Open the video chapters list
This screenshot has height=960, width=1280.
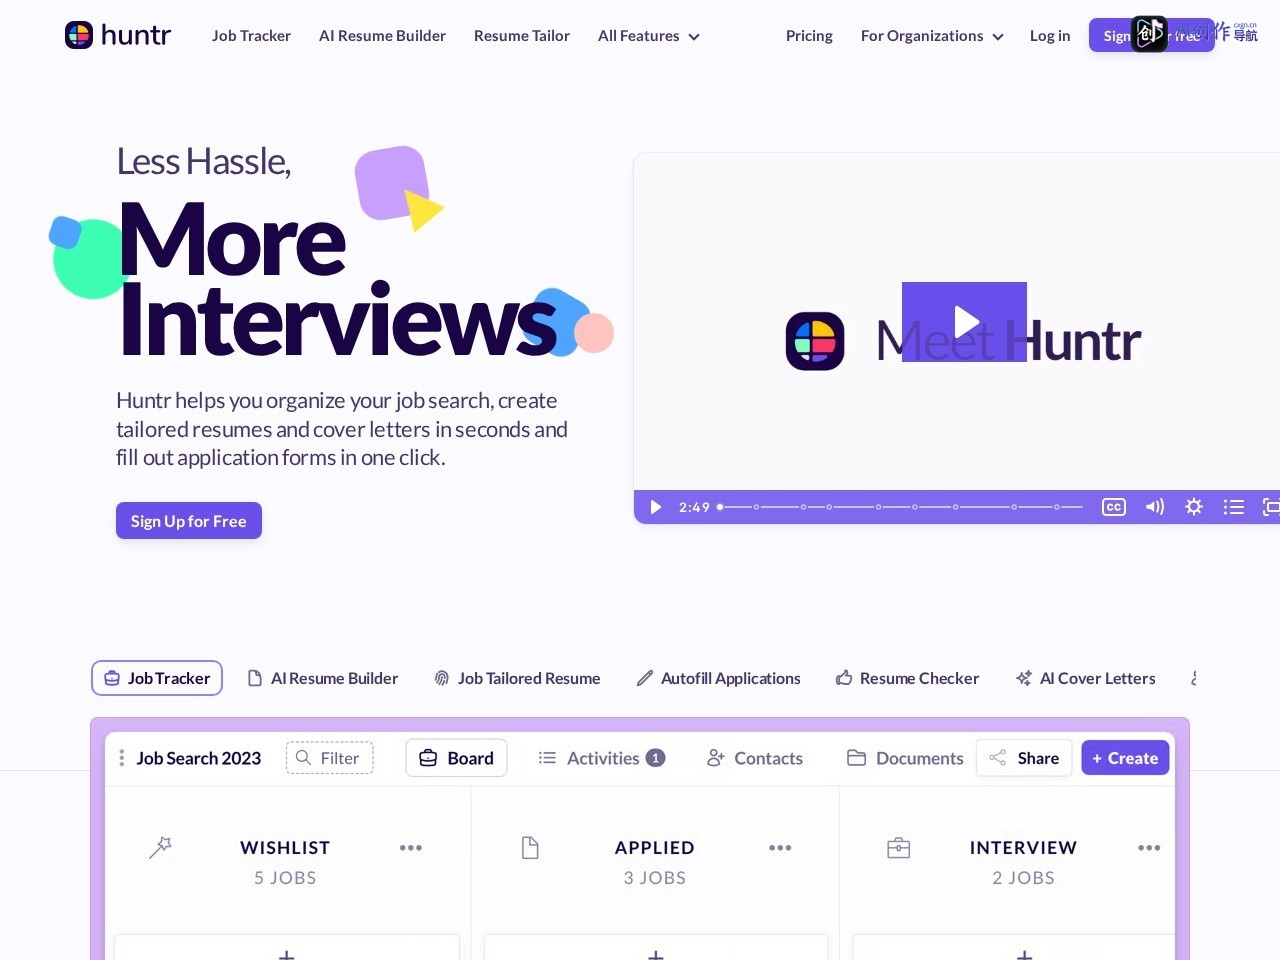click(1234, 507)
